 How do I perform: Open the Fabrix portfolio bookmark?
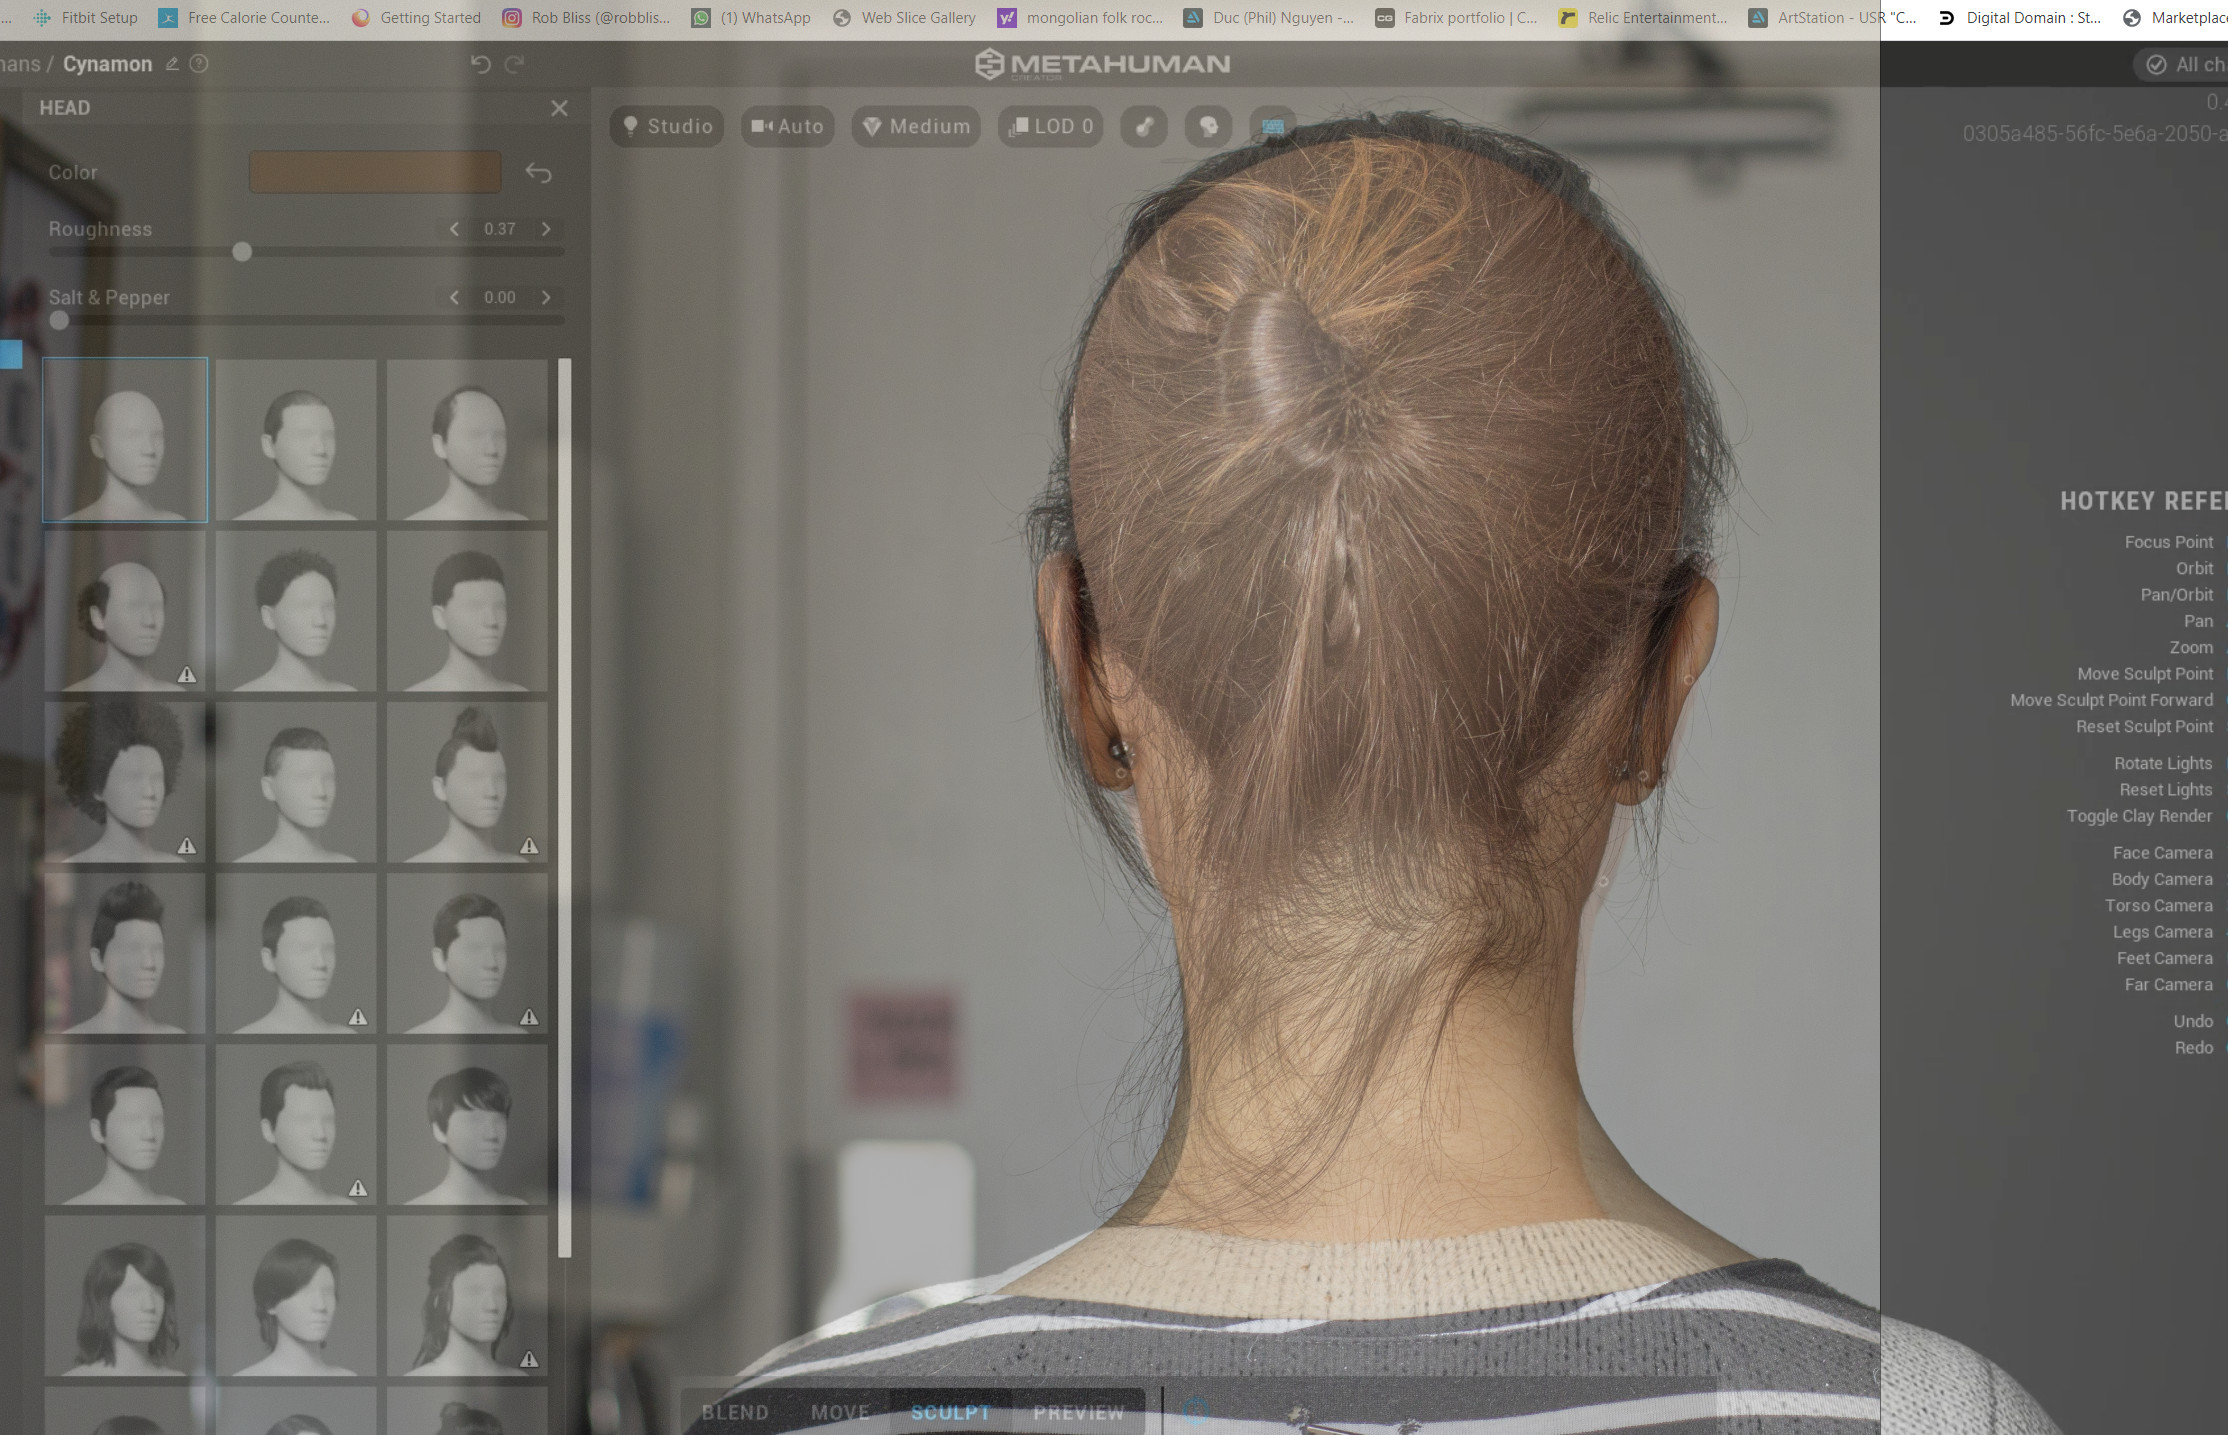pos(1457,18)
